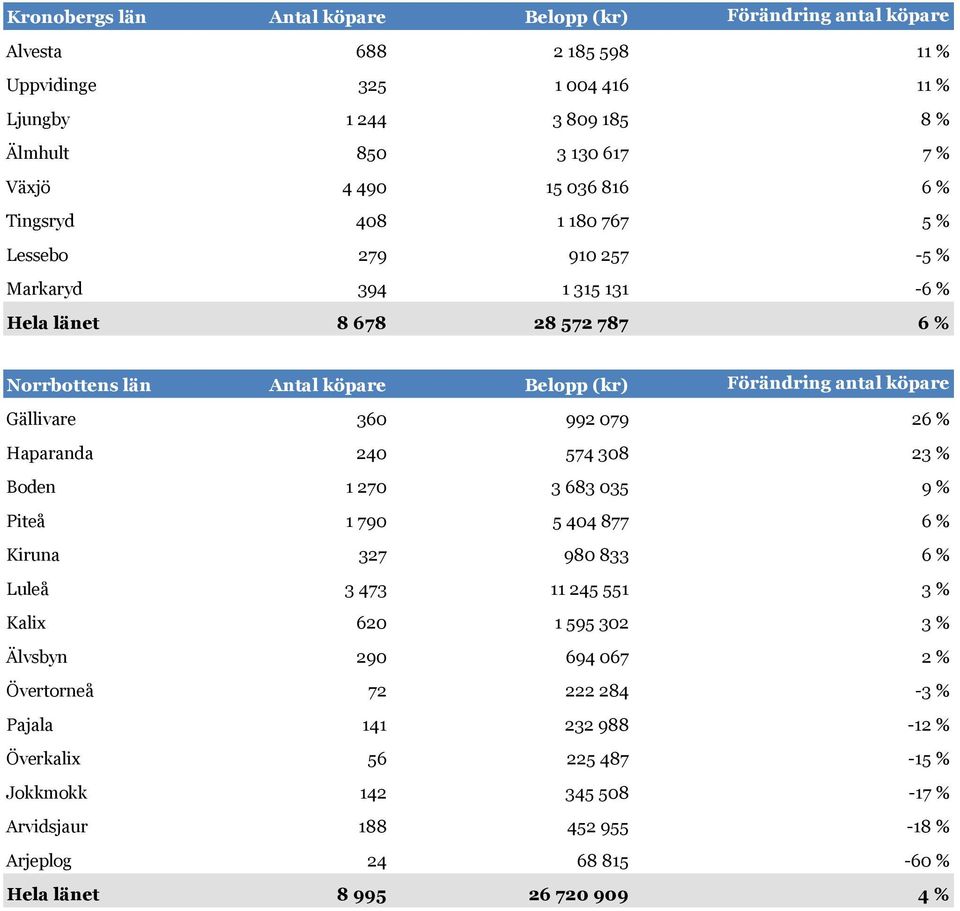Image resolution: width=960 pixels, height=911 pixels.
Task: Select Piteå's buyer count 1 790
Action: [365, 522]
